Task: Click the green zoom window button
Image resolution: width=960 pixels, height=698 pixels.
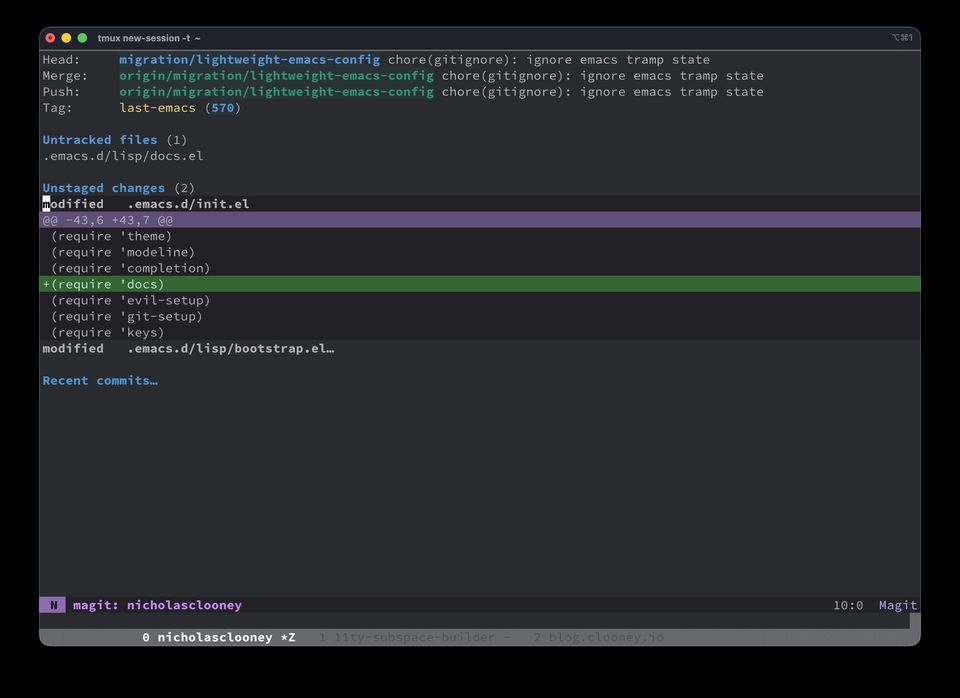Action: coord(82,38)
